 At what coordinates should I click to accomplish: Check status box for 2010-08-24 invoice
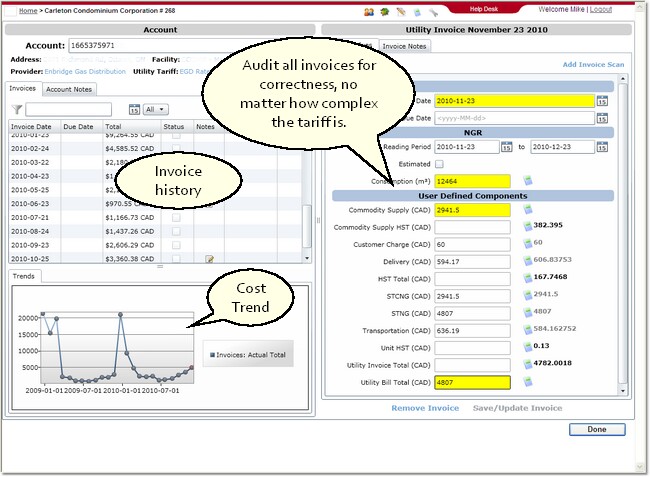pos(176,231)
